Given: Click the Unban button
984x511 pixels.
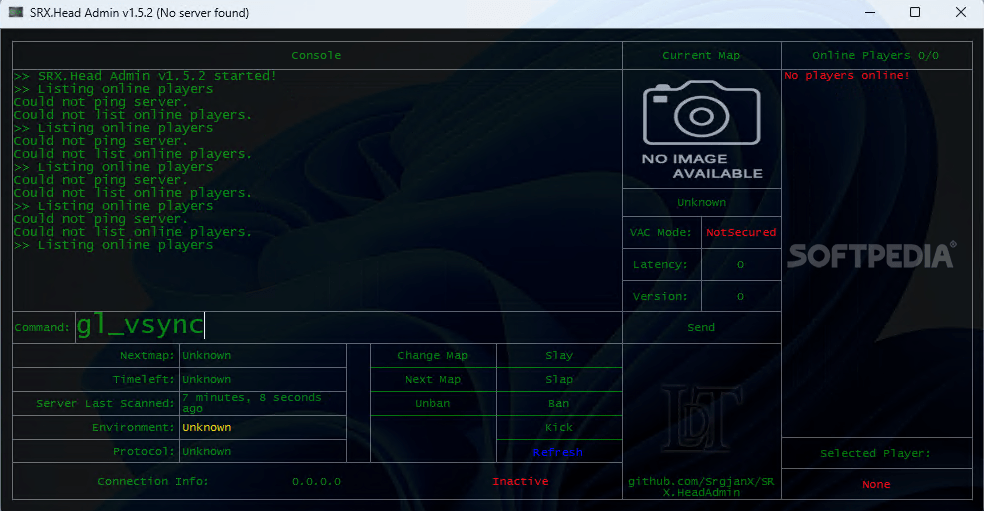Looking at the screenshot, I should click(x=432, y=403).
